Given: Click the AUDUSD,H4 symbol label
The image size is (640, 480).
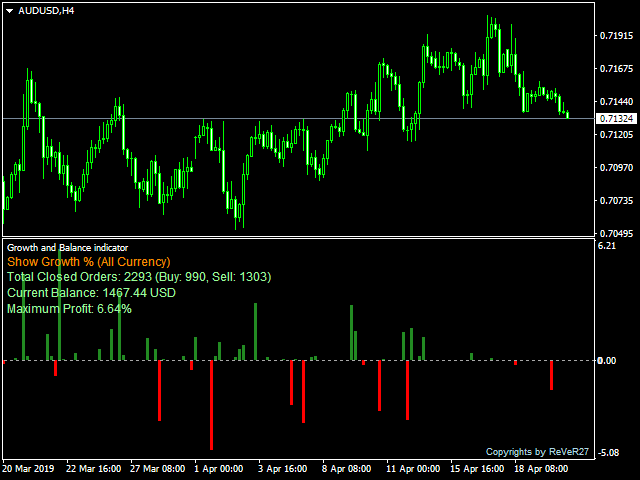Looking at the screenshot, I should tap(46, 11).
